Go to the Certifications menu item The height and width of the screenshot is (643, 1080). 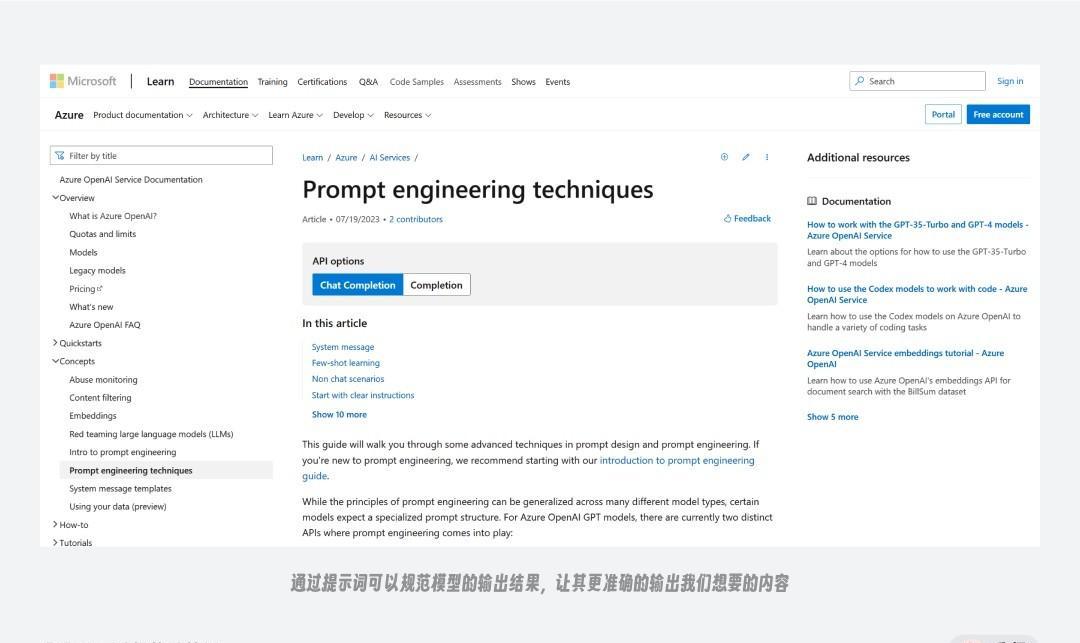click(x=322, y=82)
